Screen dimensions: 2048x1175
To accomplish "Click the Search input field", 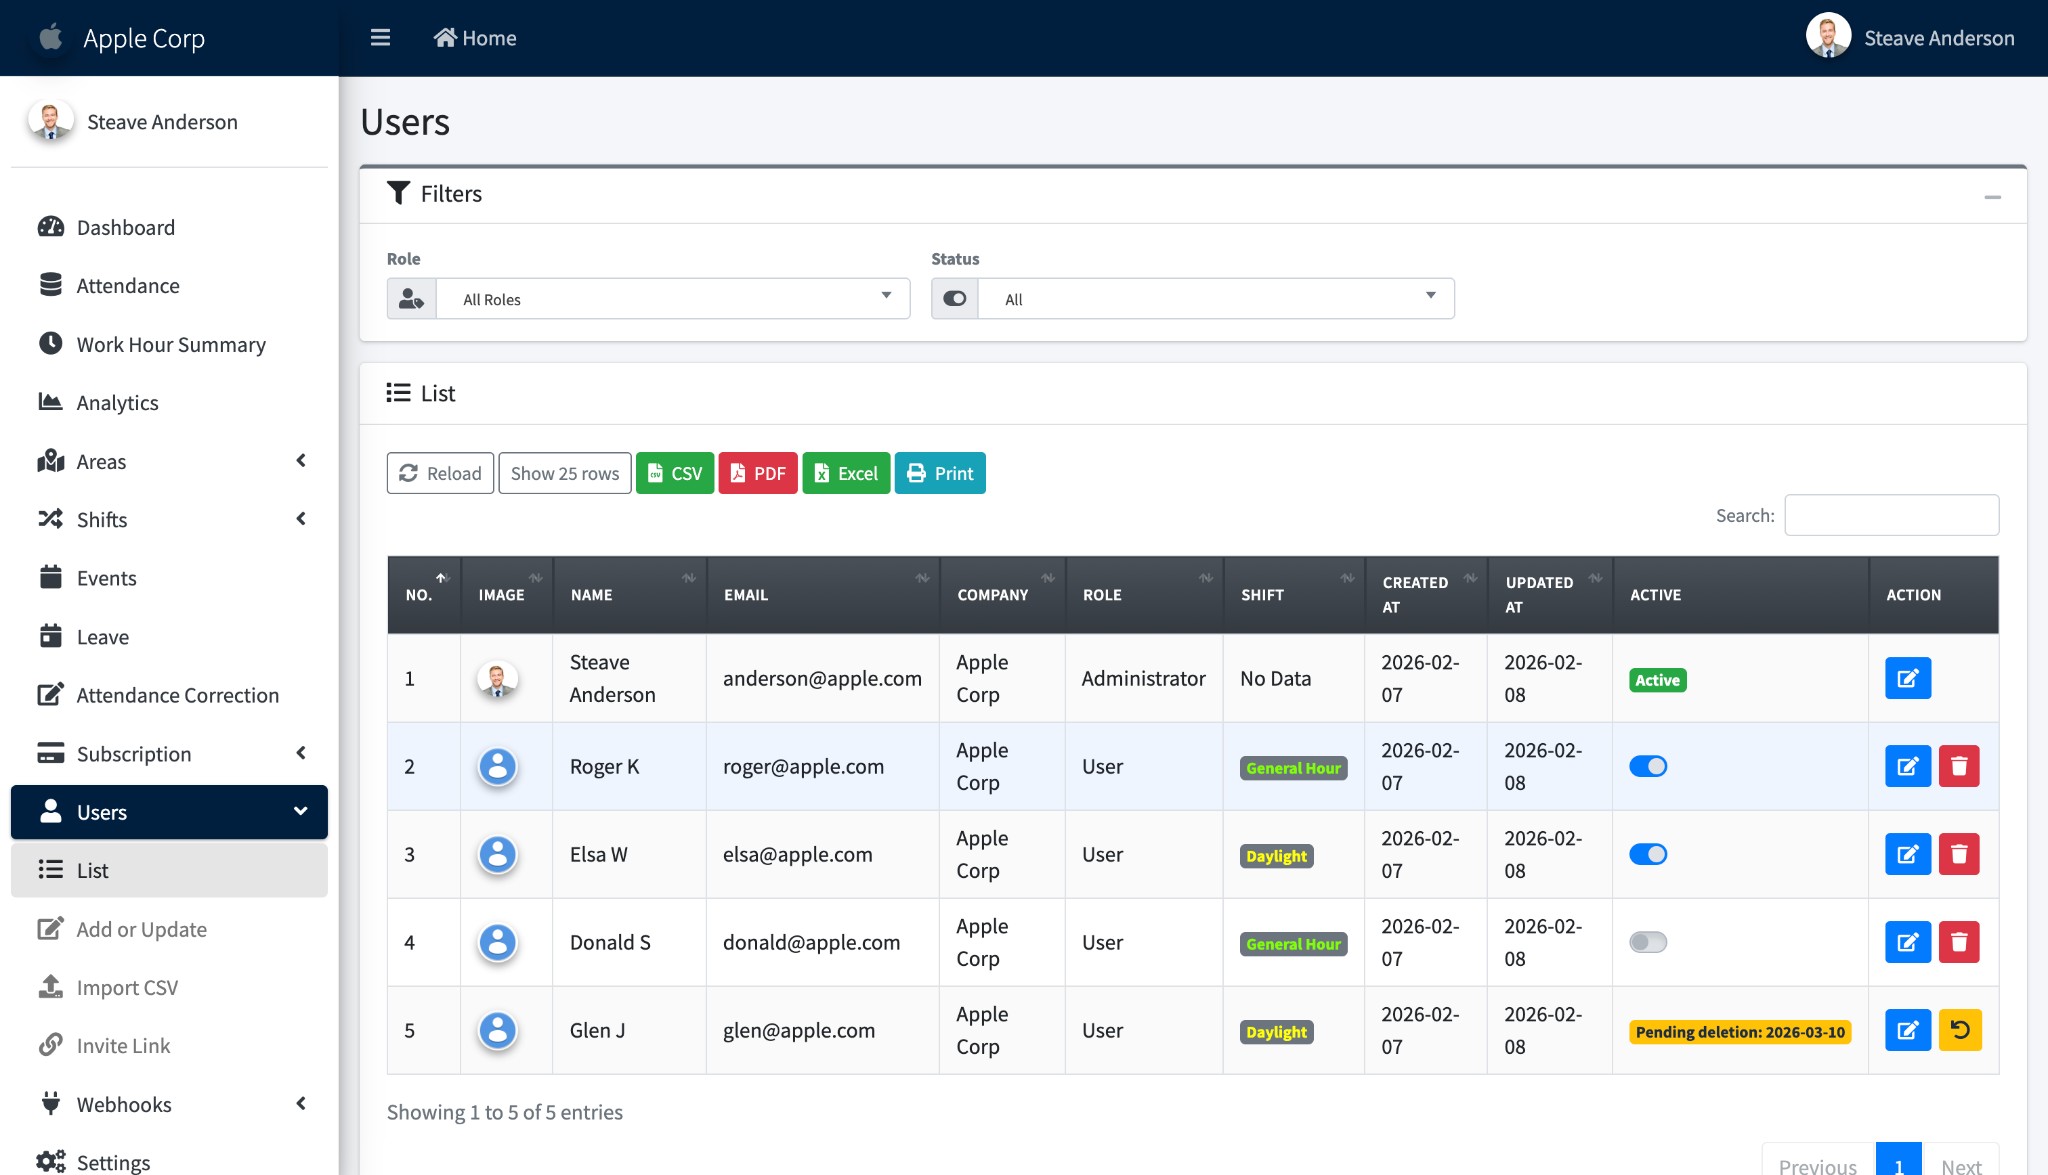I will (x=1890, y=516).
